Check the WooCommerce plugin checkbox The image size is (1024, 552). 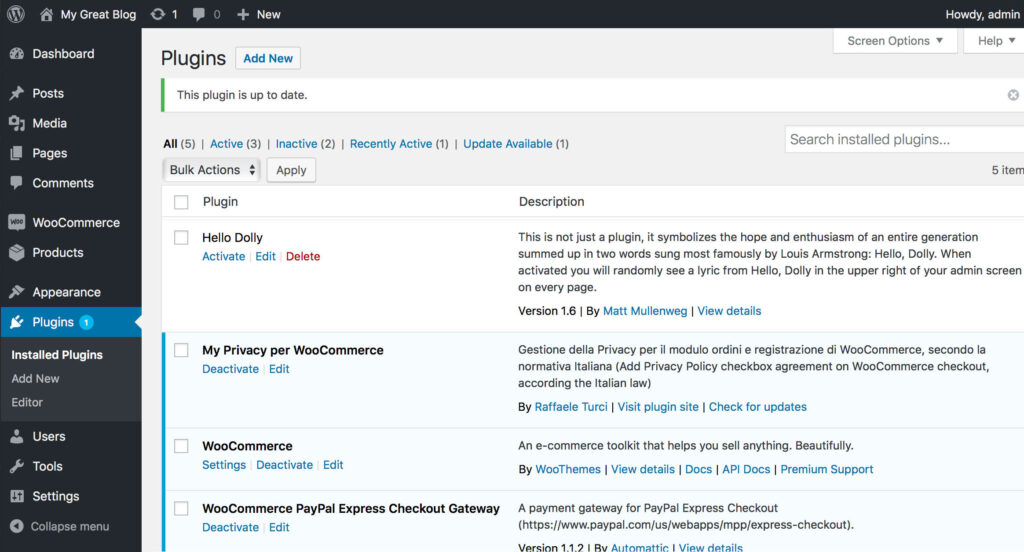click(181, 446)
